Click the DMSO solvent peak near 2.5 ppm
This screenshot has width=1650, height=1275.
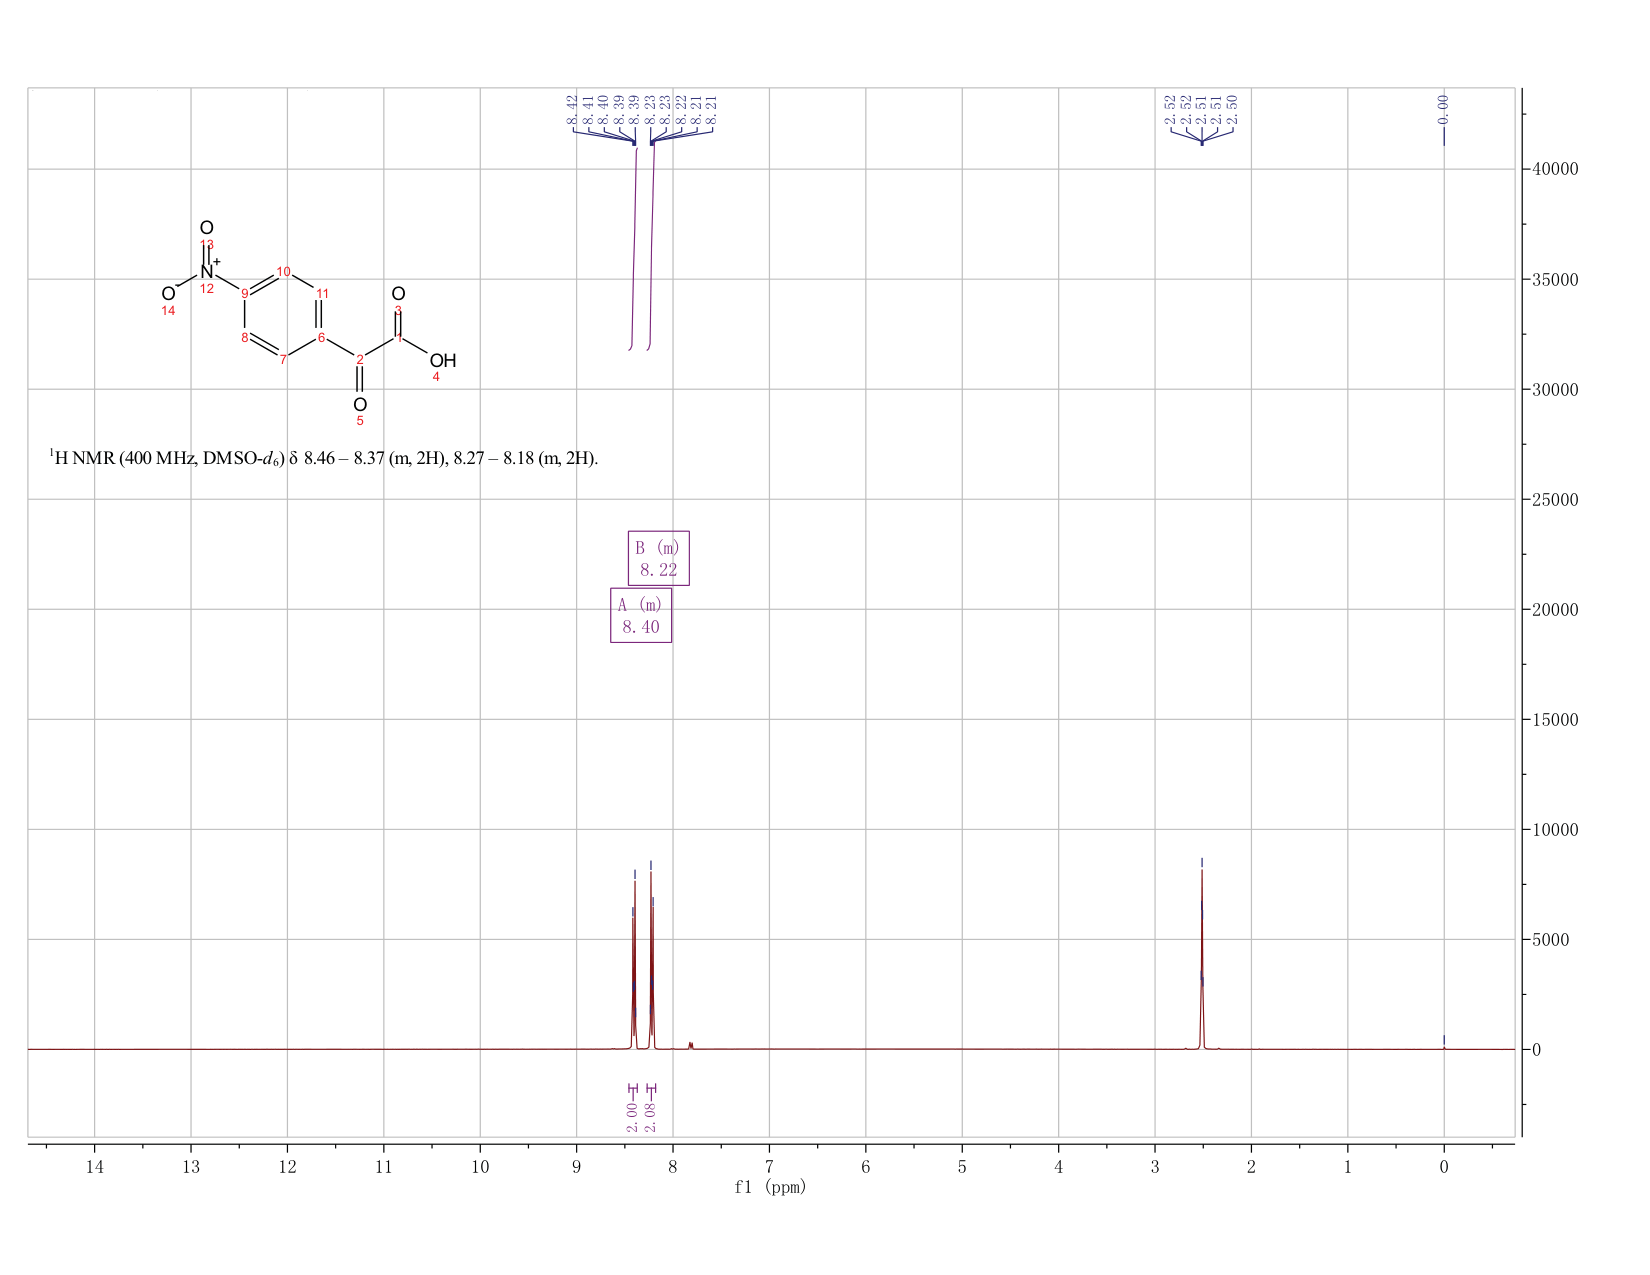(x=1202, y=960)
